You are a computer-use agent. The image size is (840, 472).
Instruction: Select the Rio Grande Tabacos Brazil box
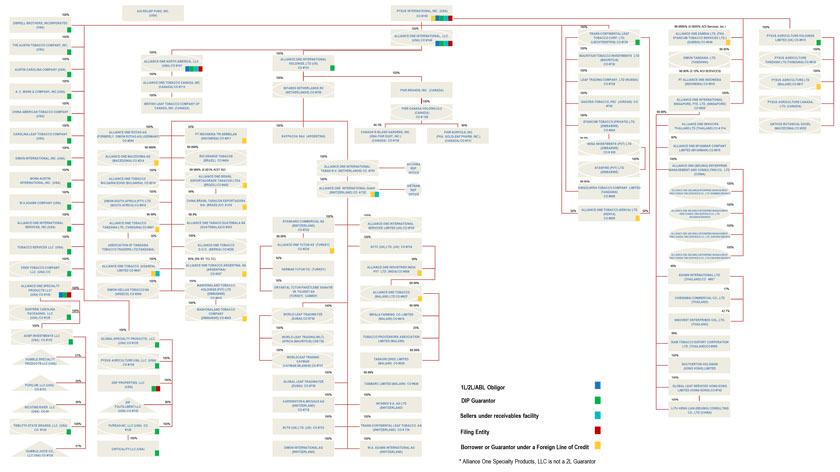pyautogui.click(x=216, y=158)
